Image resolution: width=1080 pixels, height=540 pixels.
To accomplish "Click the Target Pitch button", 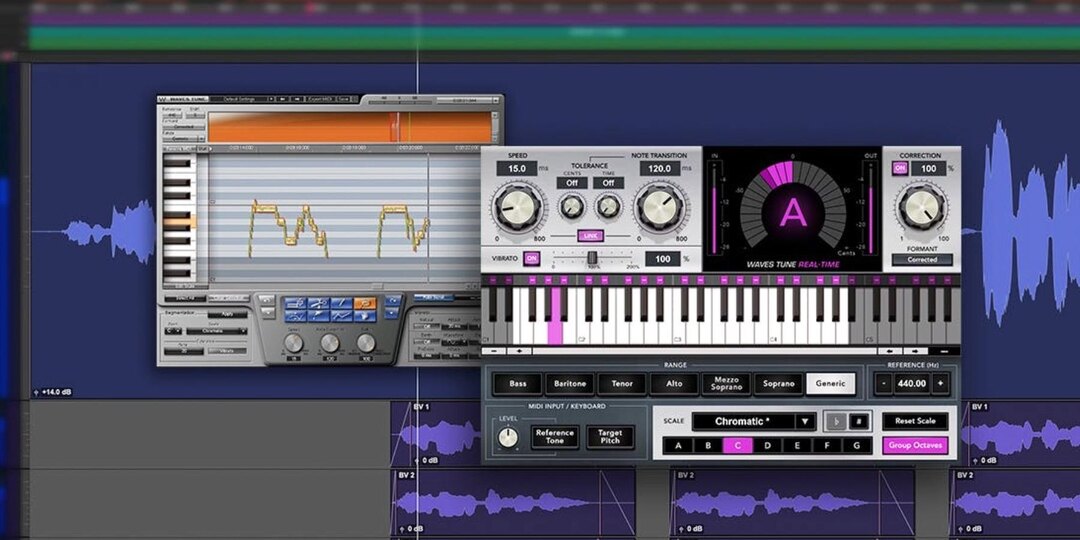I will (610, 437).
